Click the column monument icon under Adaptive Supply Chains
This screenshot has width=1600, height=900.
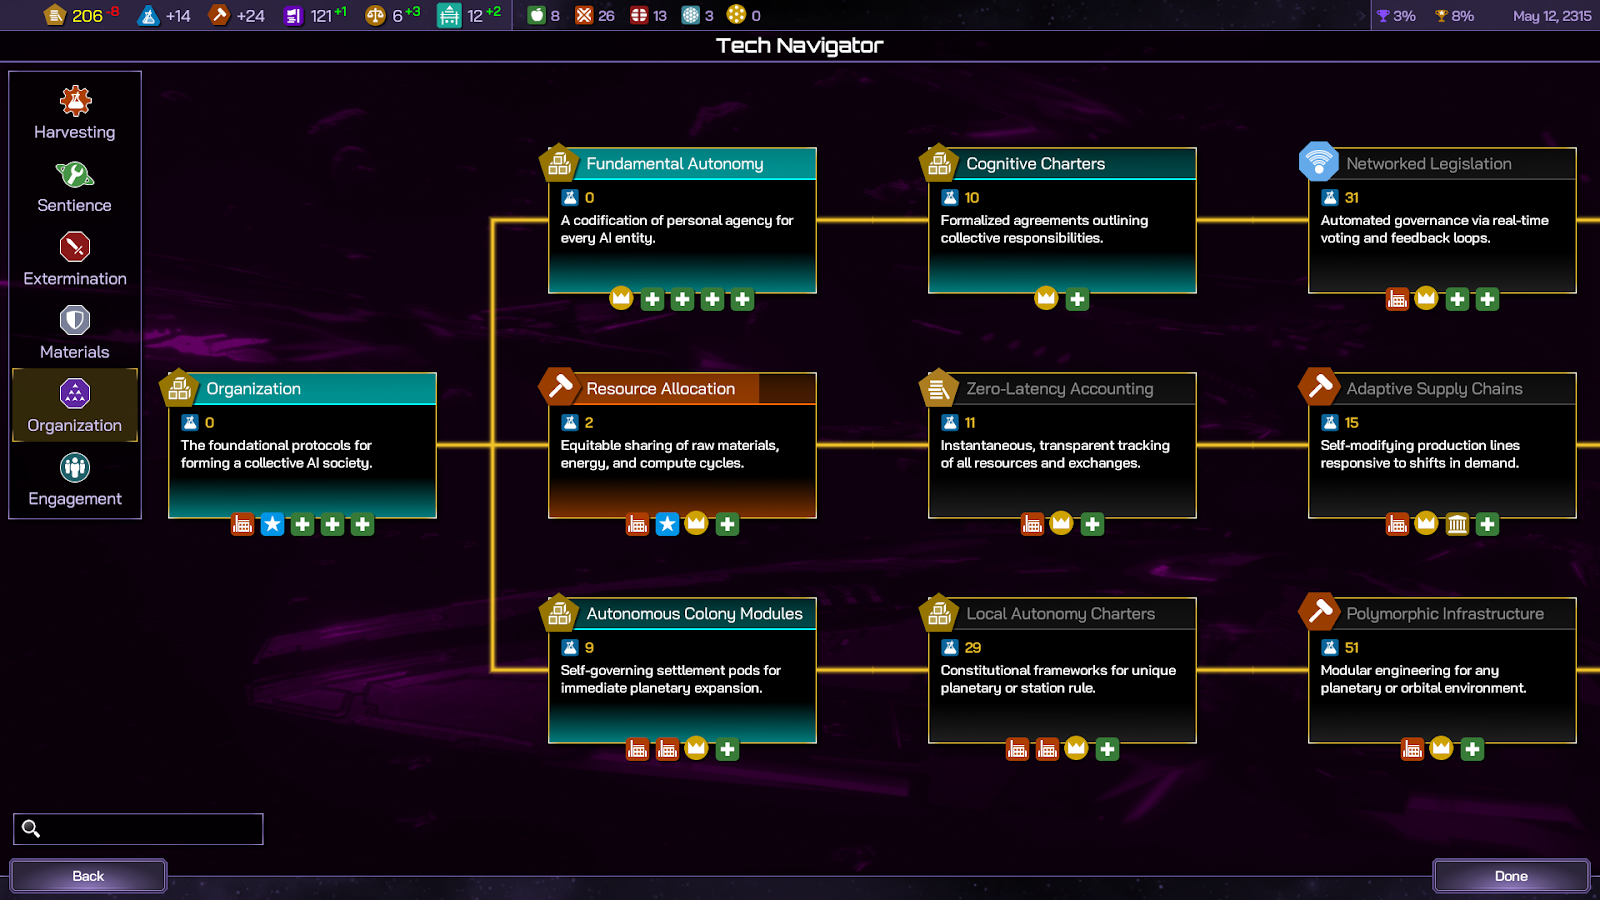point(1457,524)
